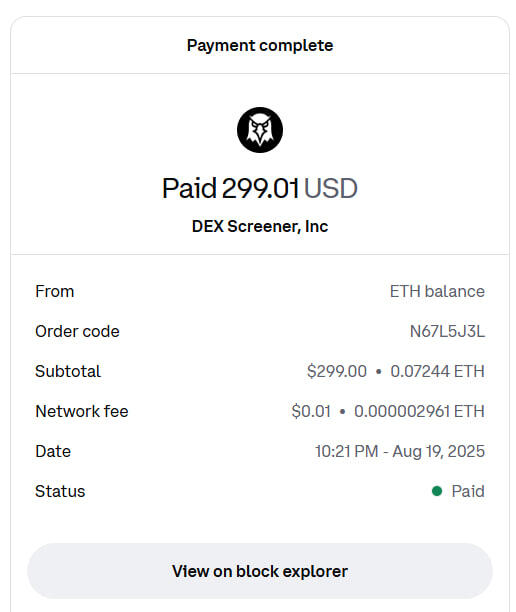
Task: Click the ETH balance source value
Action: pos(437,292)
